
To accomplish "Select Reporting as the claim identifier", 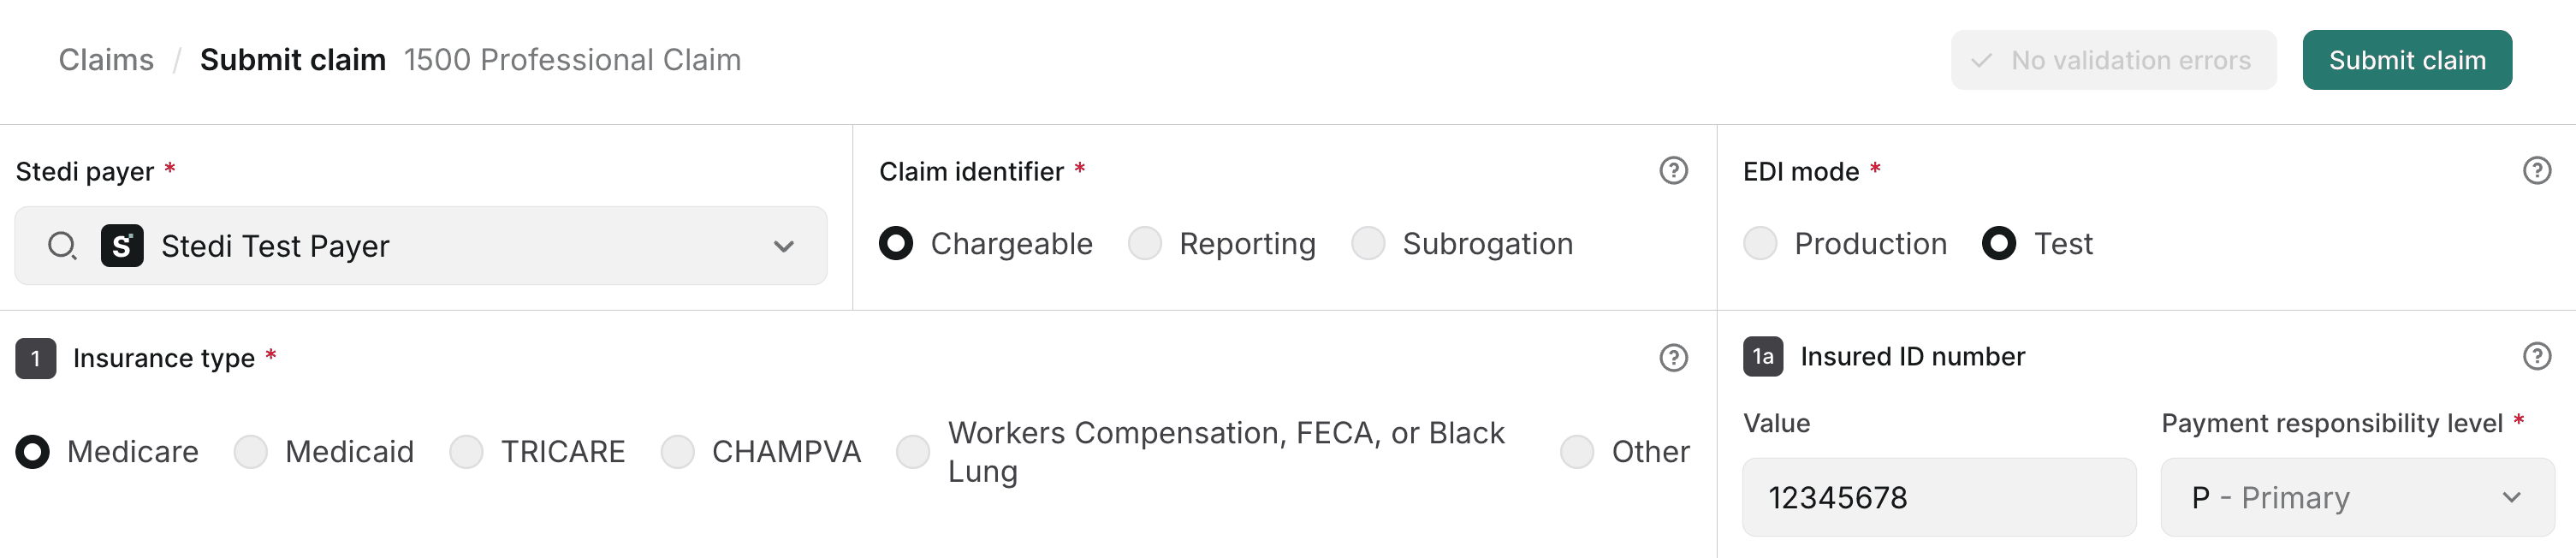I will click(1145, 243).
